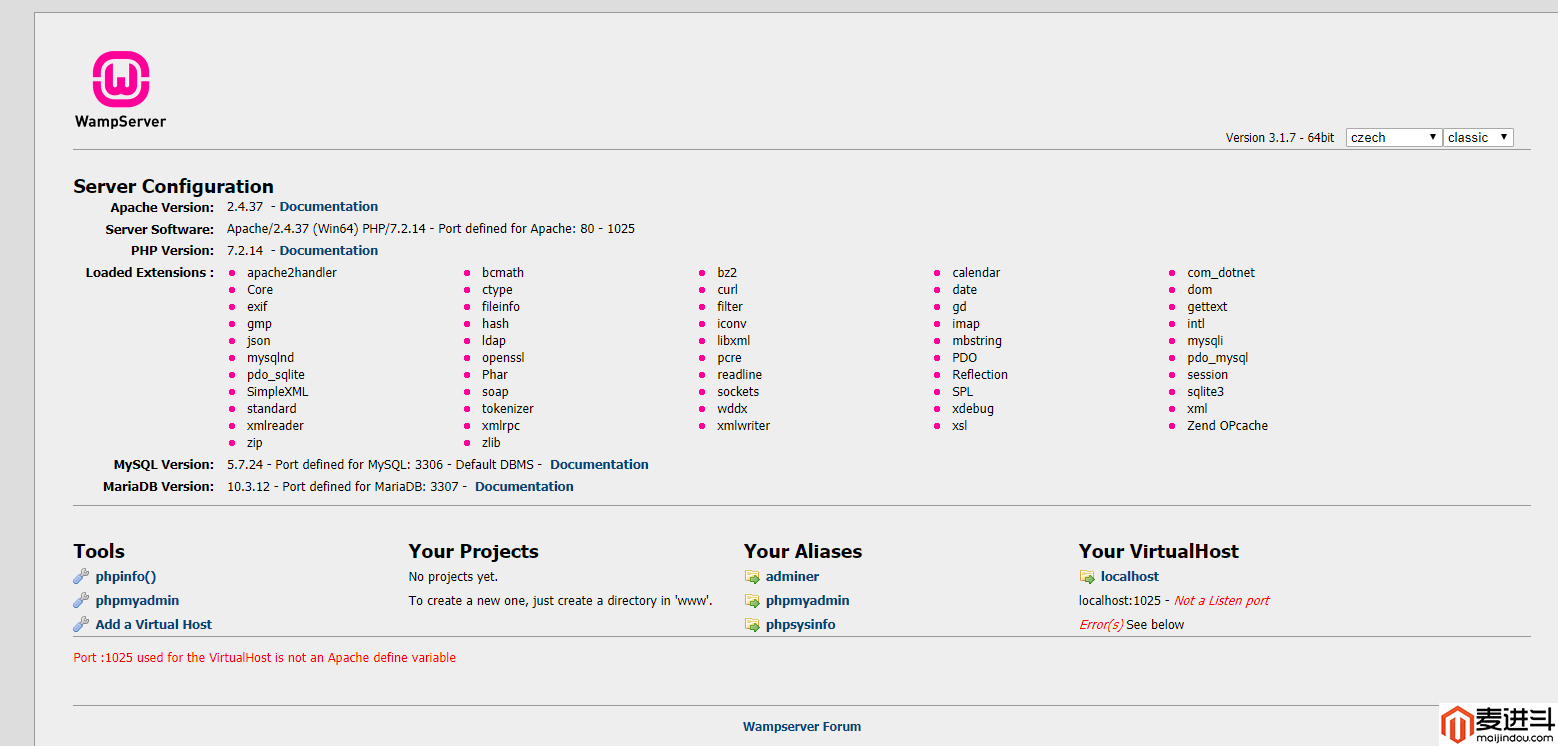Click the folder icon beside phpmyadmin alias
This screenshot has height=746, width=1558.
[752, 601]
